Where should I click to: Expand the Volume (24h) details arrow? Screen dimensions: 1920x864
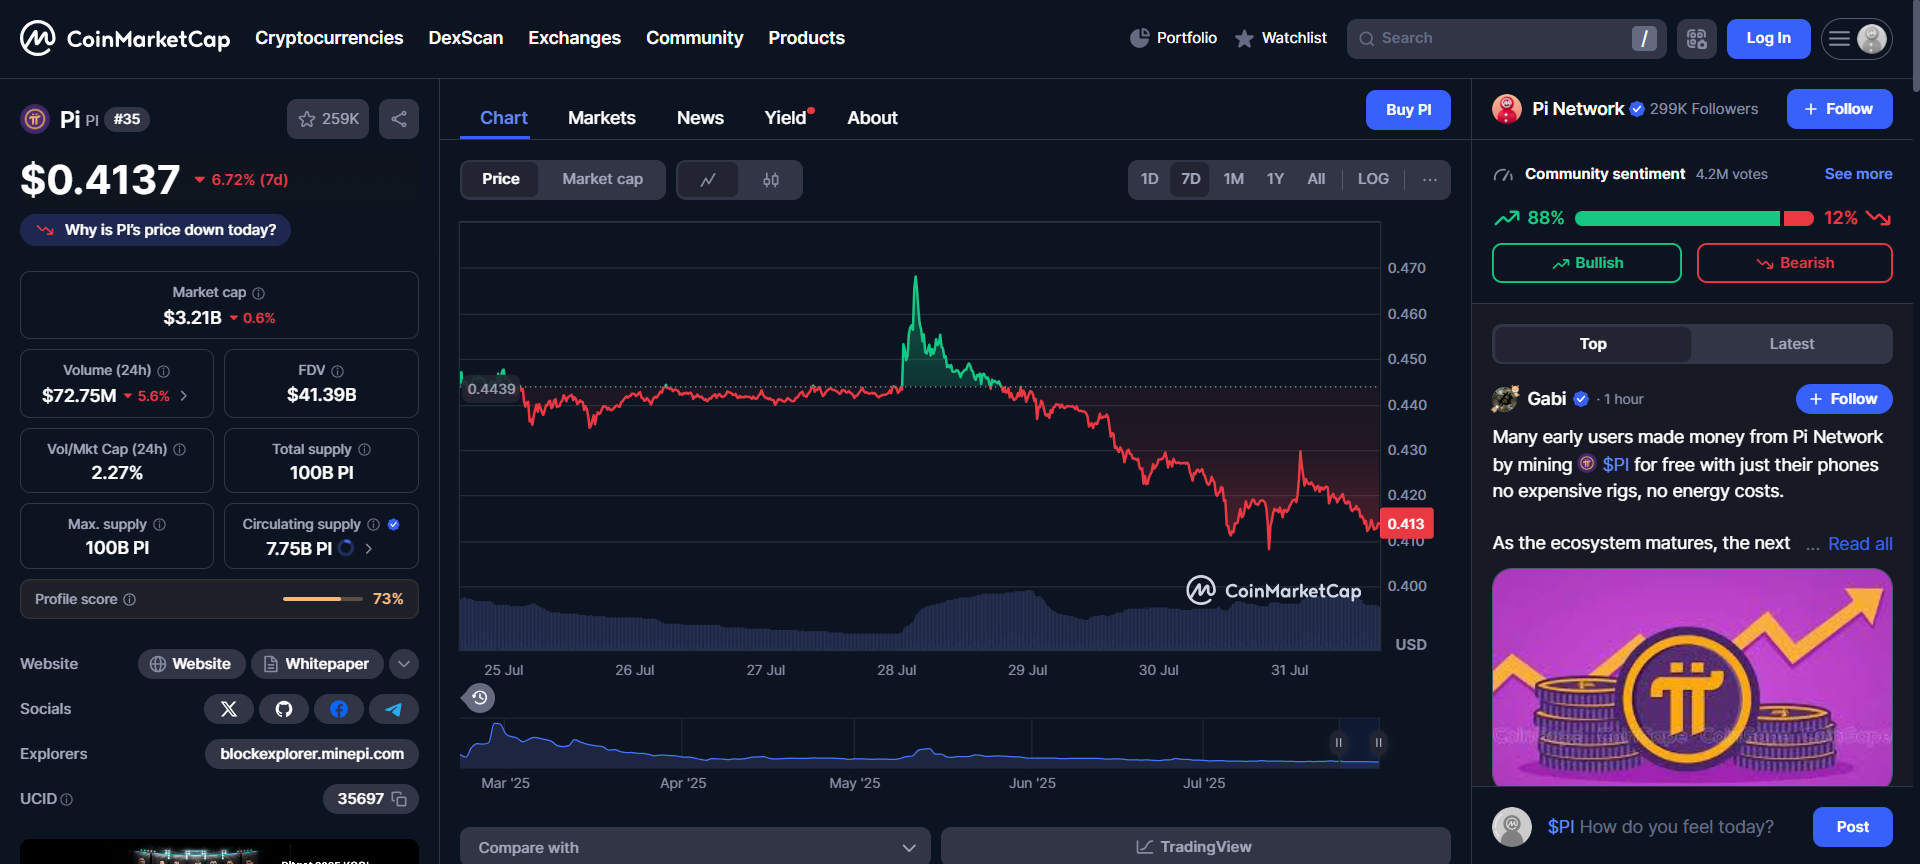184,396
